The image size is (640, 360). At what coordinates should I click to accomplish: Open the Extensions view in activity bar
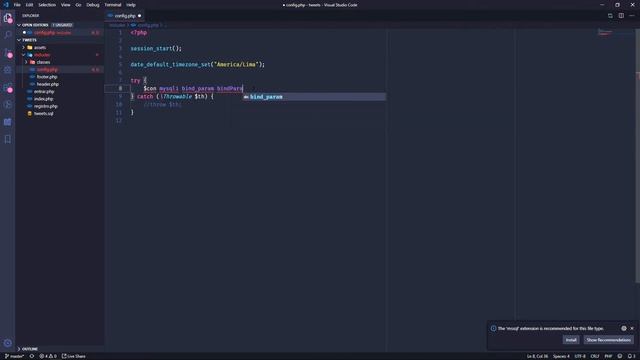(x=7, y=87)
